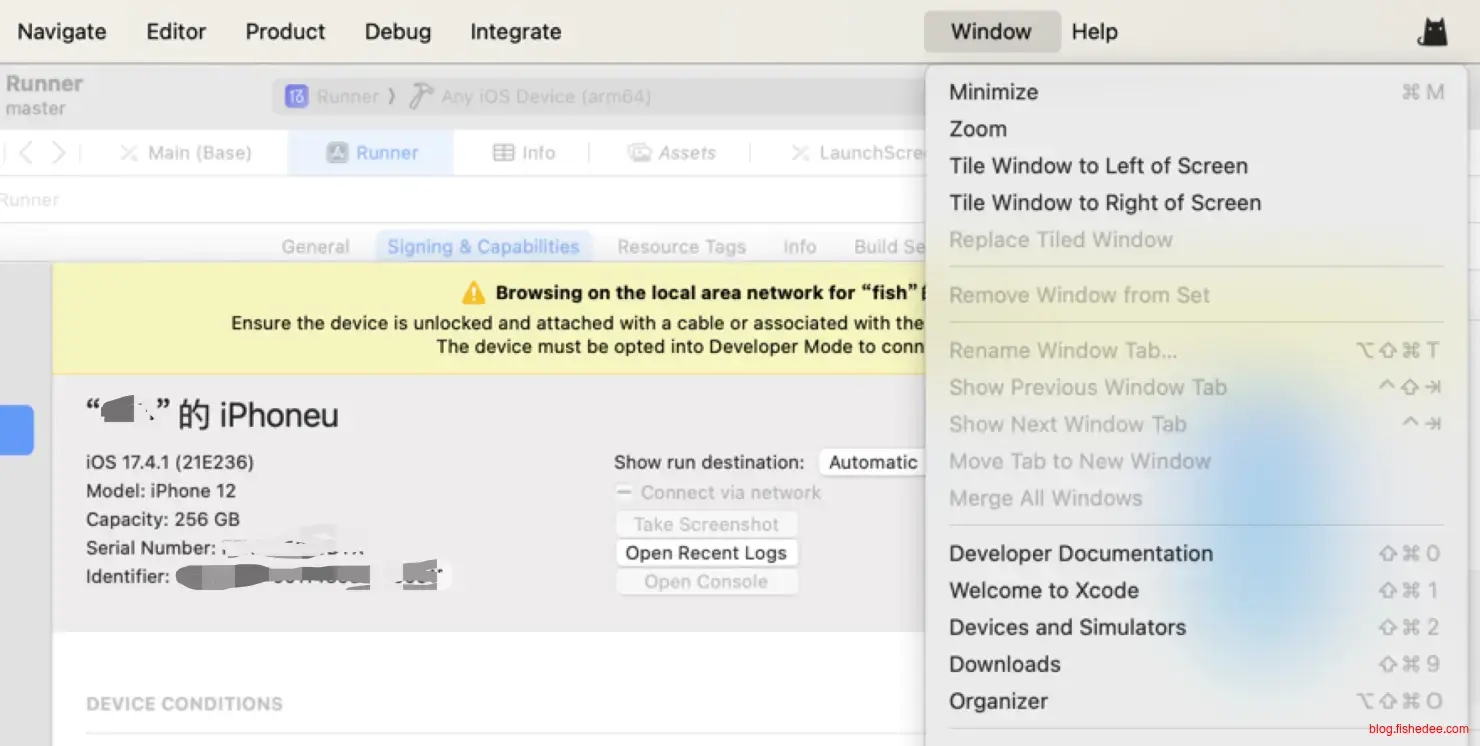Choose Devices and Simulators menu item
Viewport: 1480px width, 746px height.
tap(1067, 628)
